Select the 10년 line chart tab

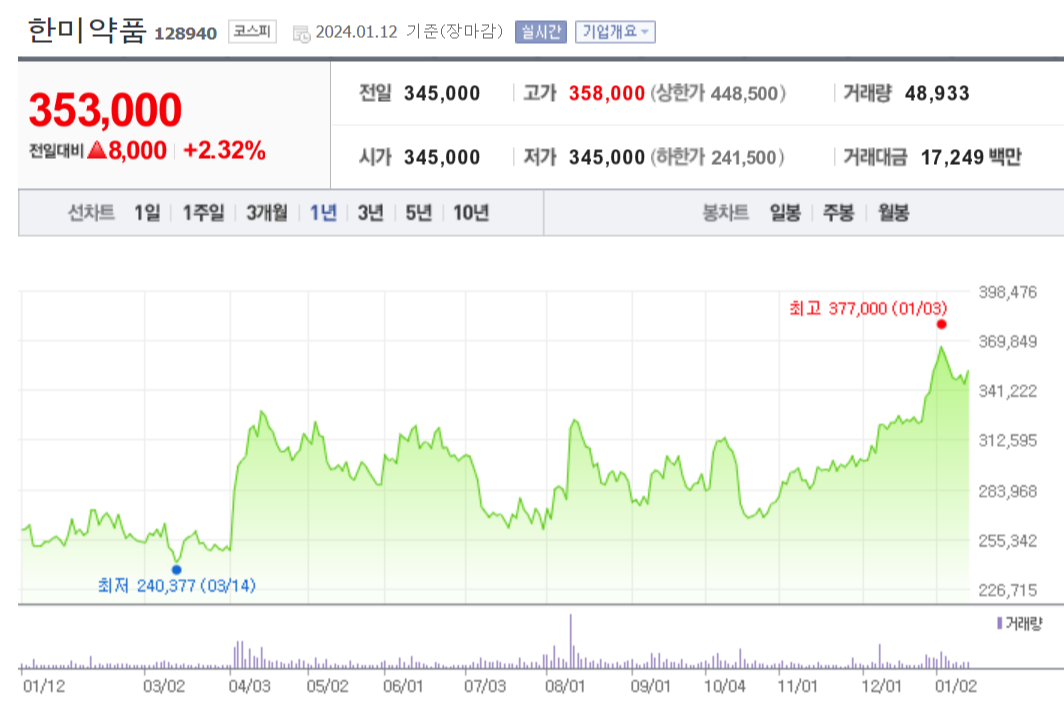pyautogui.click(x=471, y=213)
